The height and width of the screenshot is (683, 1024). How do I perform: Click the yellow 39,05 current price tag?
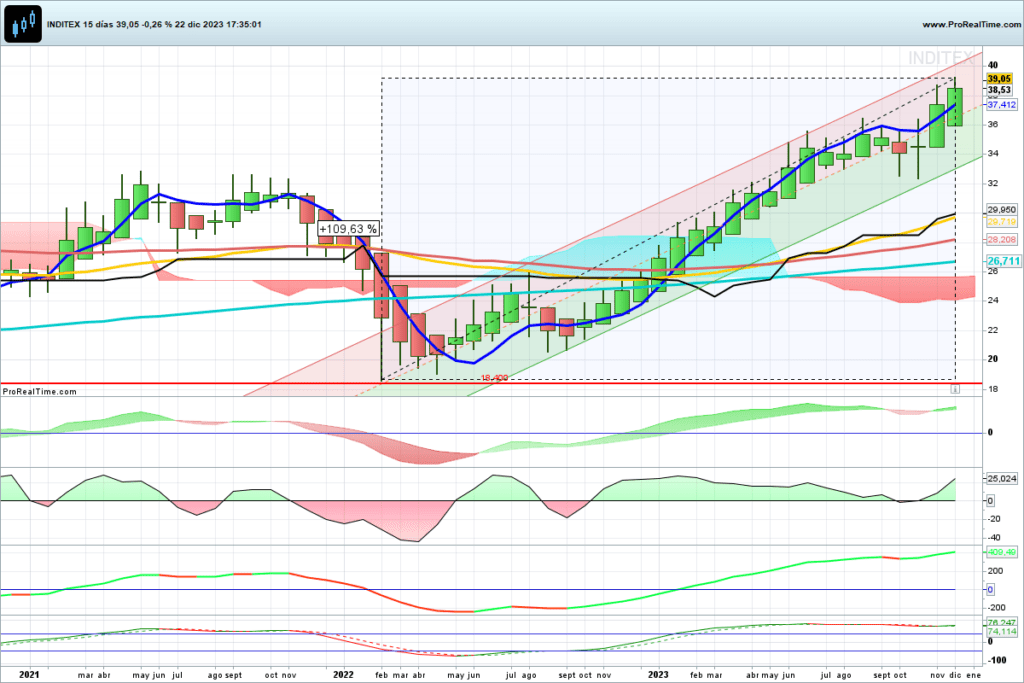(999, 79)
